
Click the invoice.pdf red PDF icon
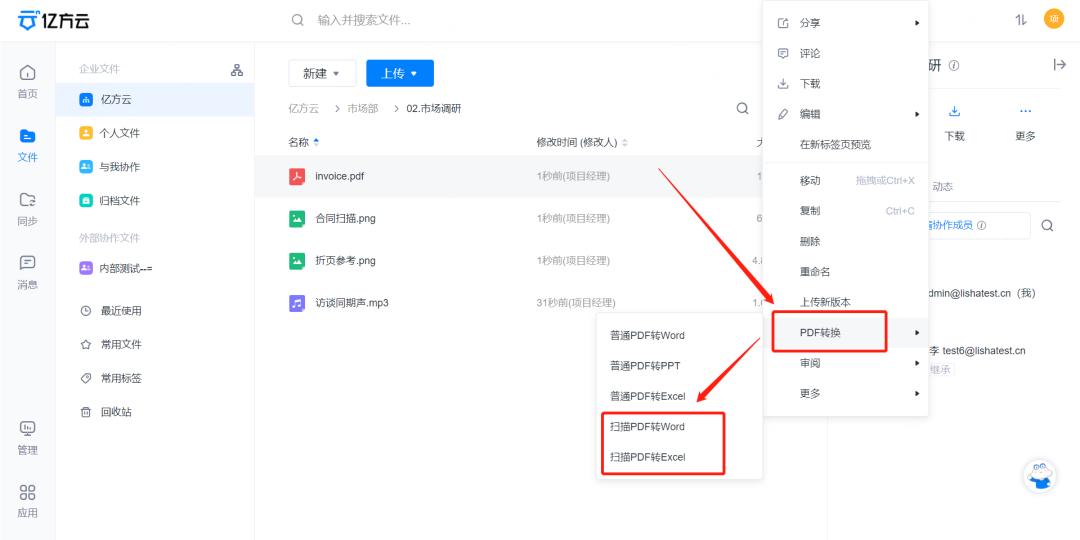[x=297, y=176]
